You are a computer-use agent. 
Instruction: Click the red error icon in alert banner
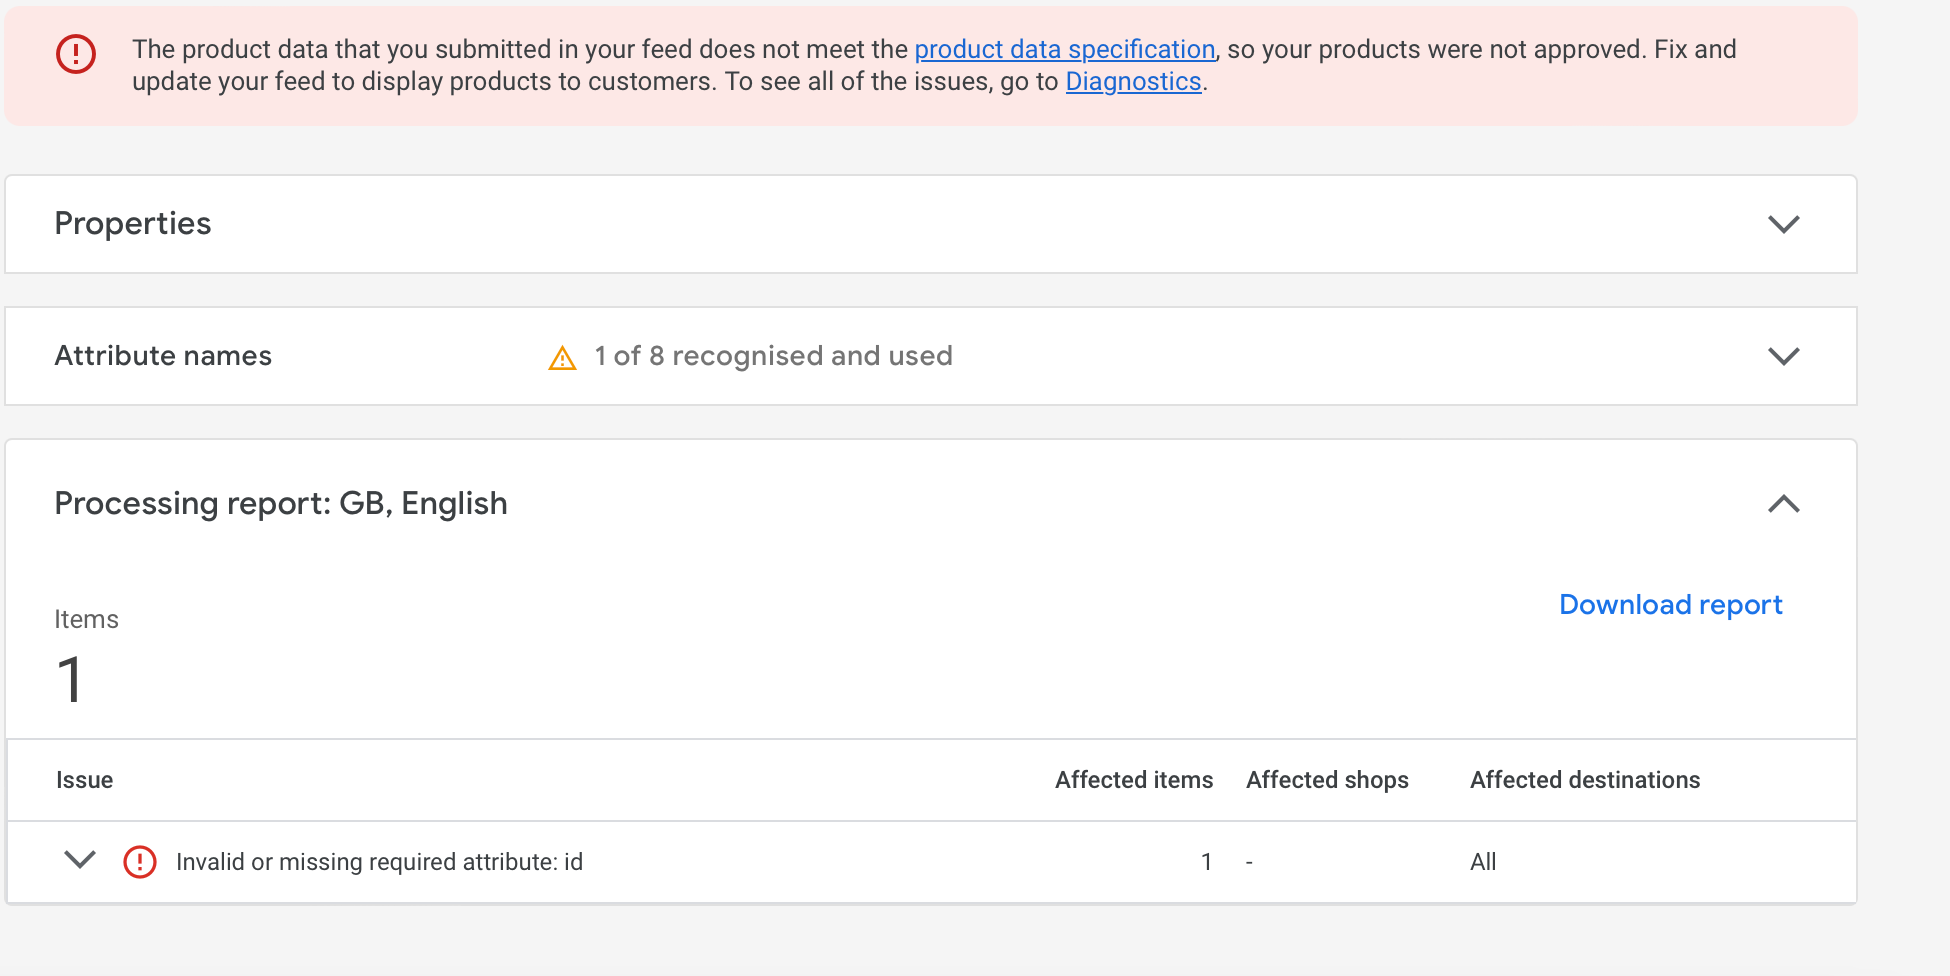tap(76, 54)
